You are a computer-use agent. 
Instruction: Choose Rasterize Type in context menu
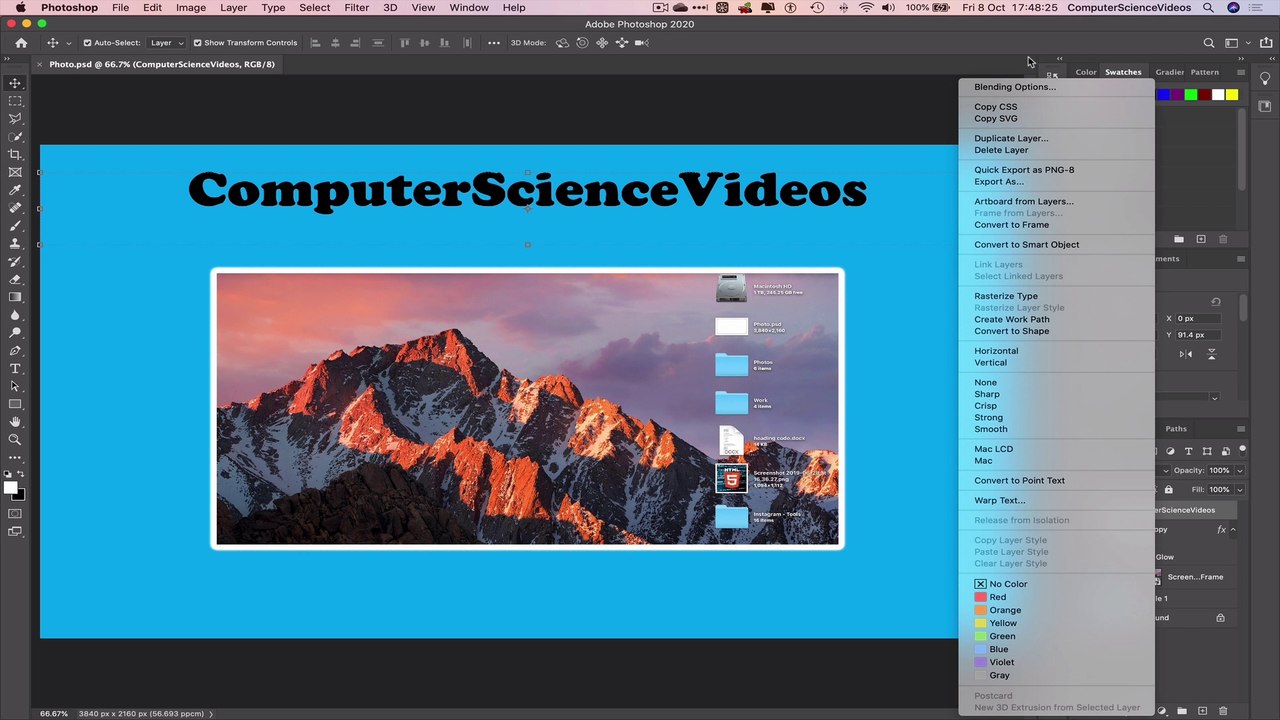pyautogui.click(x=1006, y=296)
